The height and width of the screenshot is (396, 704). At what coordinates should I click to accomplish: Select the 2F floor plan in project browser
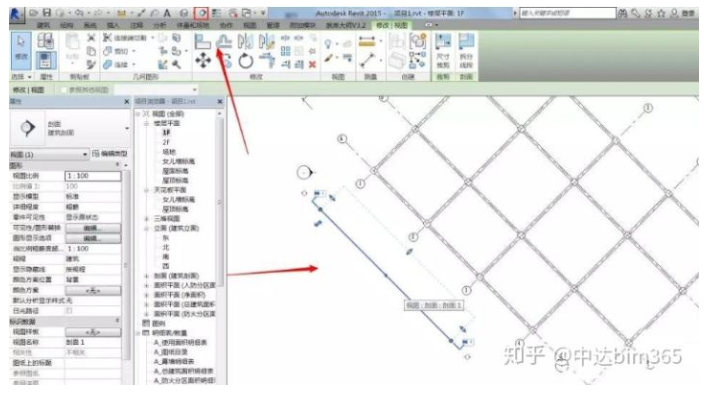tap(166, 142)
